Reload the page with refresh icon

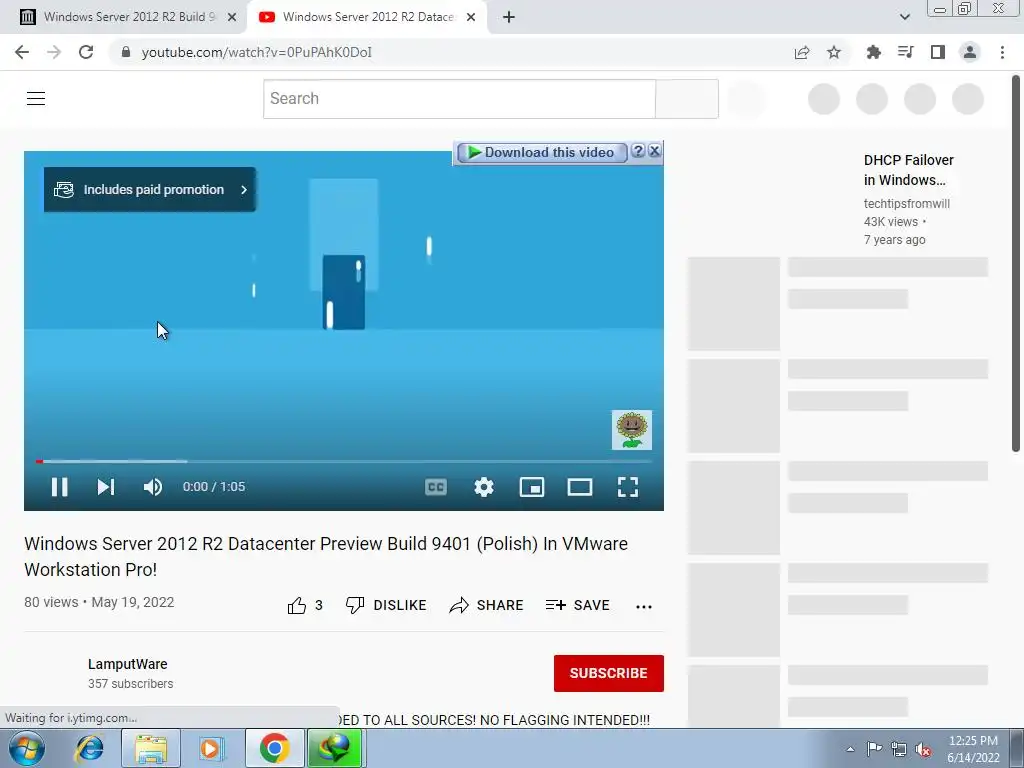point(86,52)
